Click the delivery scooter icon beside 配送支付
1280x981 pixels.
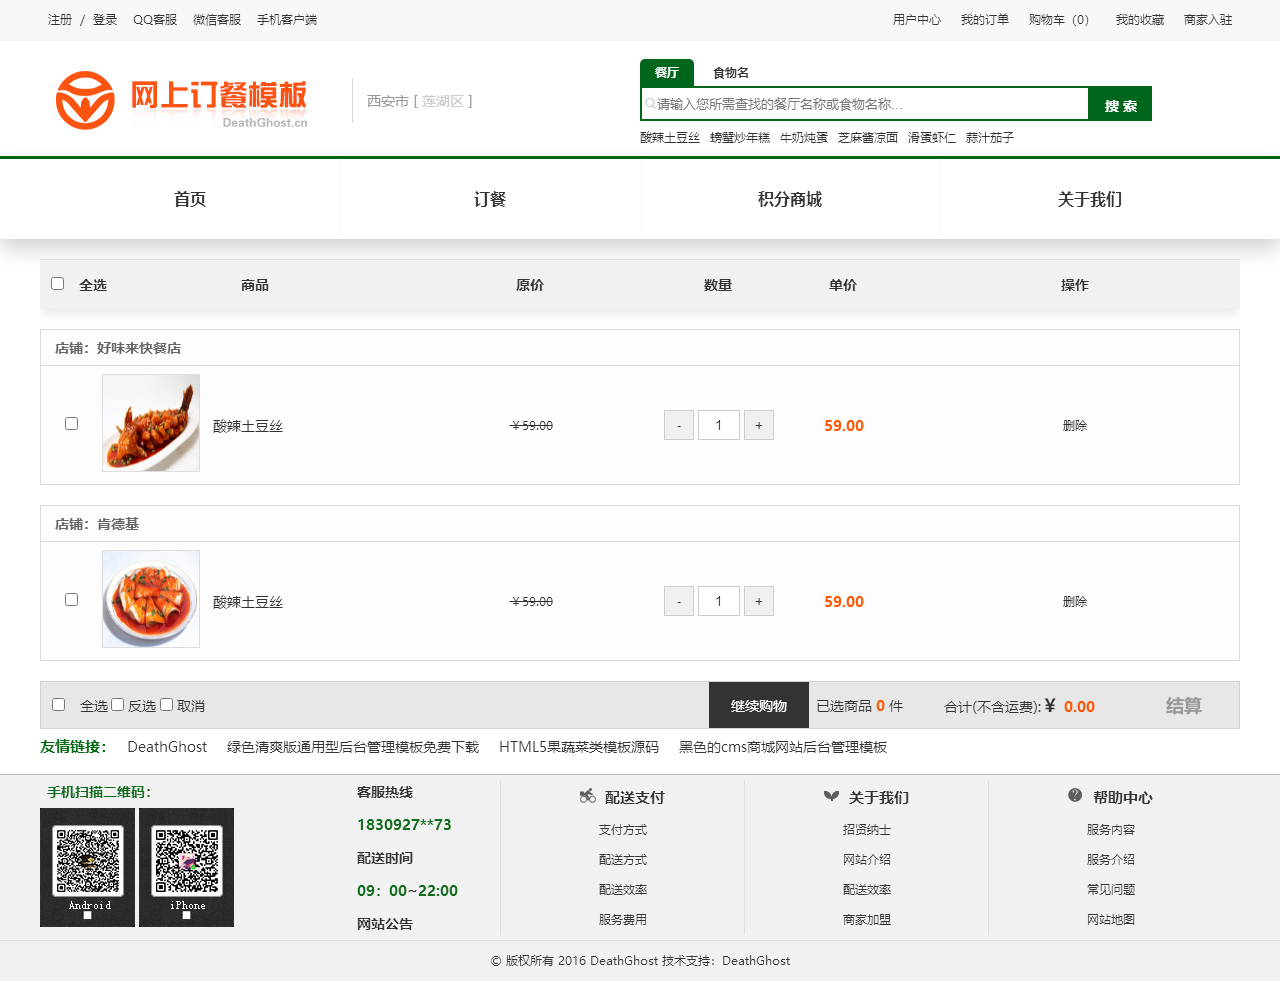click(x=587, y=797)
